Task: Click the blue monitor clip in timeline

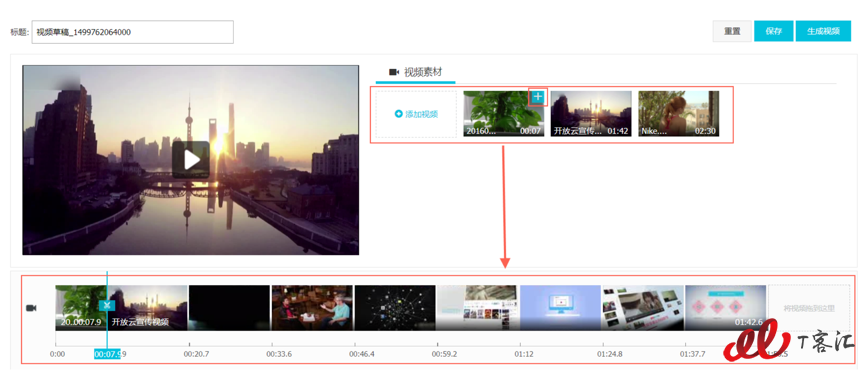Action: click(x=560, y=308)
